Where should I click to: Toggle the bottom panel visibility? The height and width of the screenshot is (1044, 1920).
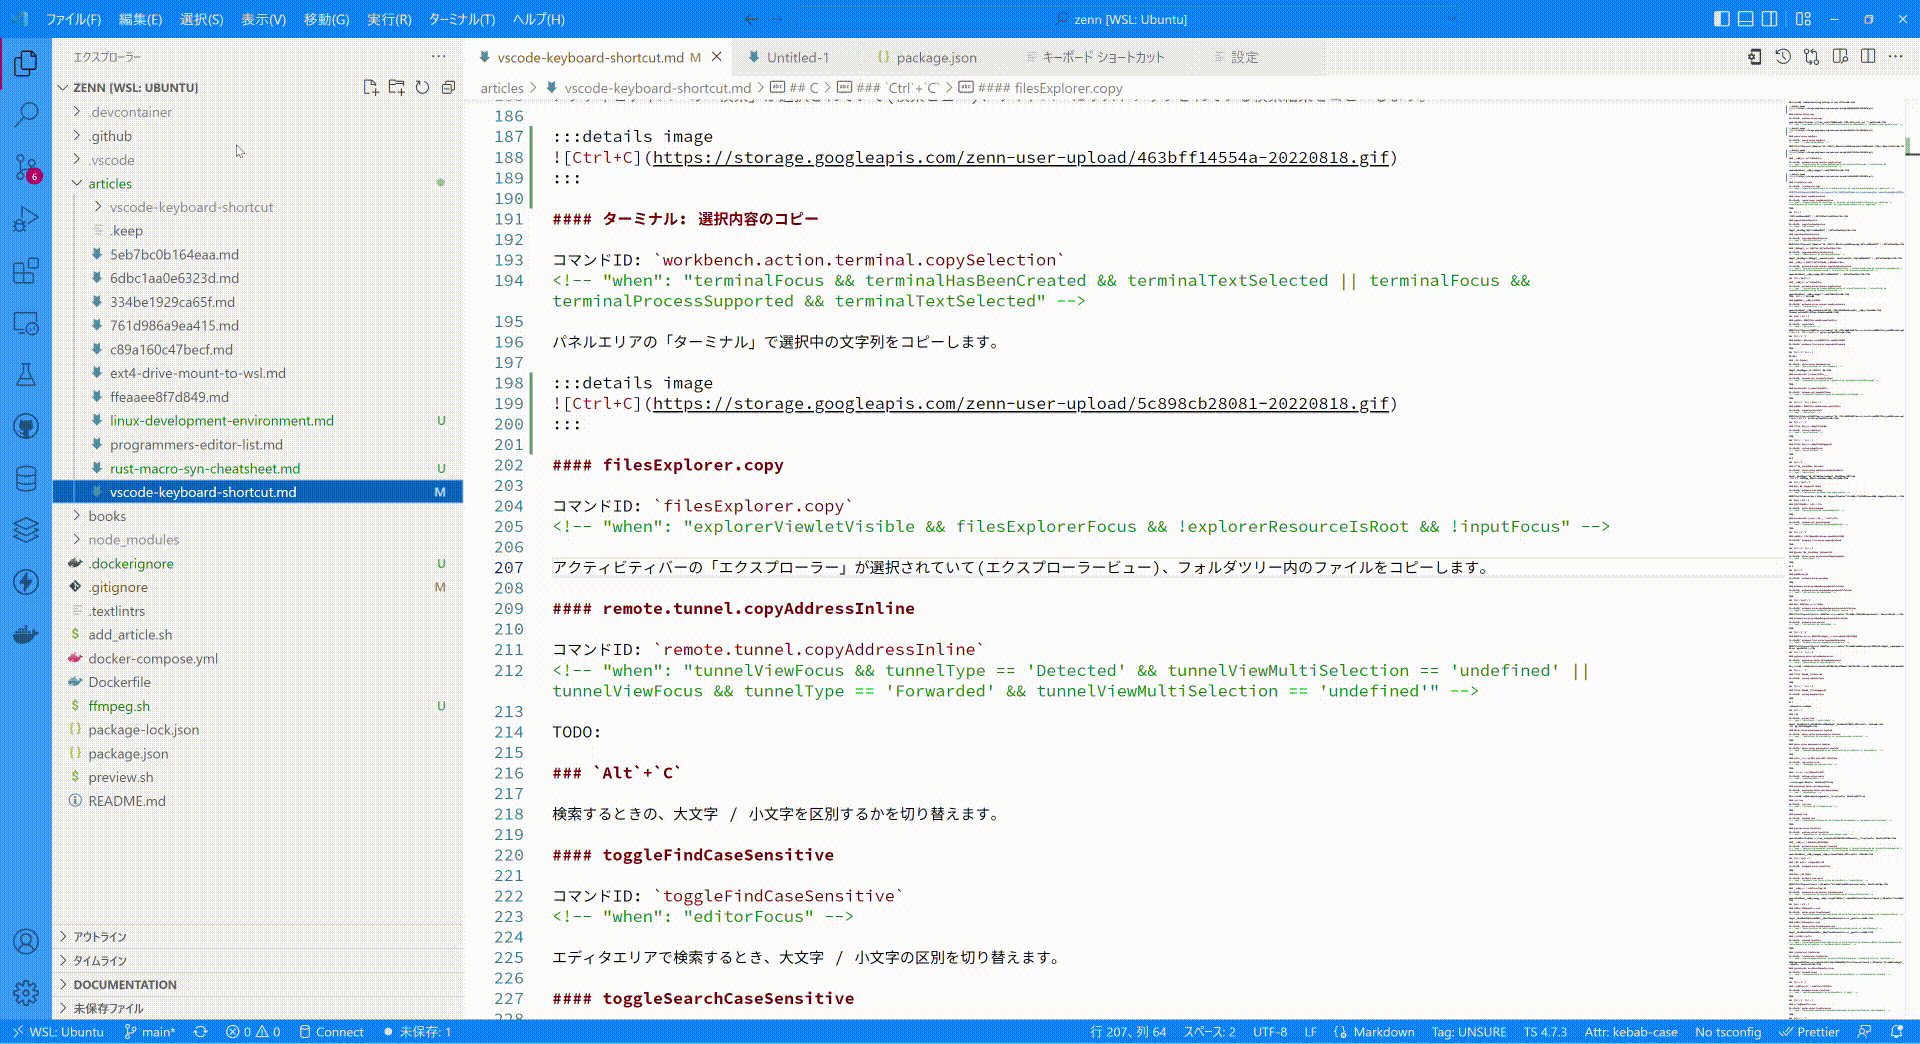point(1745,19)
